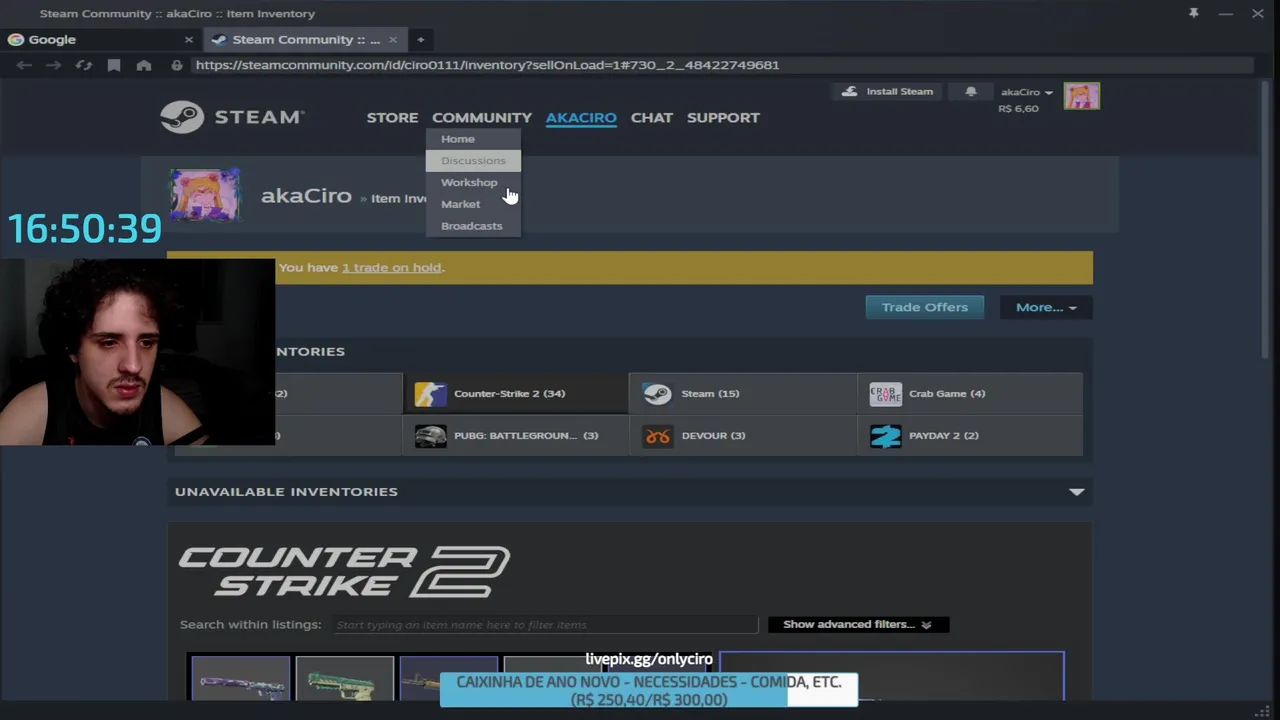The image size is (1280, 720).
Task: Open the '1 trade on hold' link
Action: 391,268
